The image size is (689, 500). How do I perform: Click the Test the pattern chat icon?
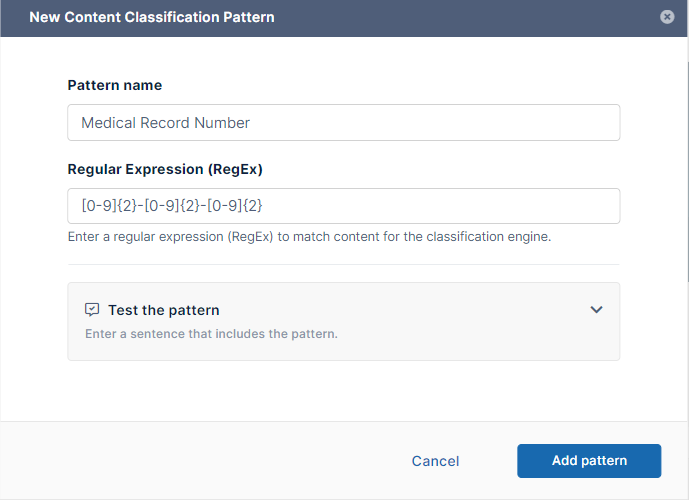coord(92,310)
